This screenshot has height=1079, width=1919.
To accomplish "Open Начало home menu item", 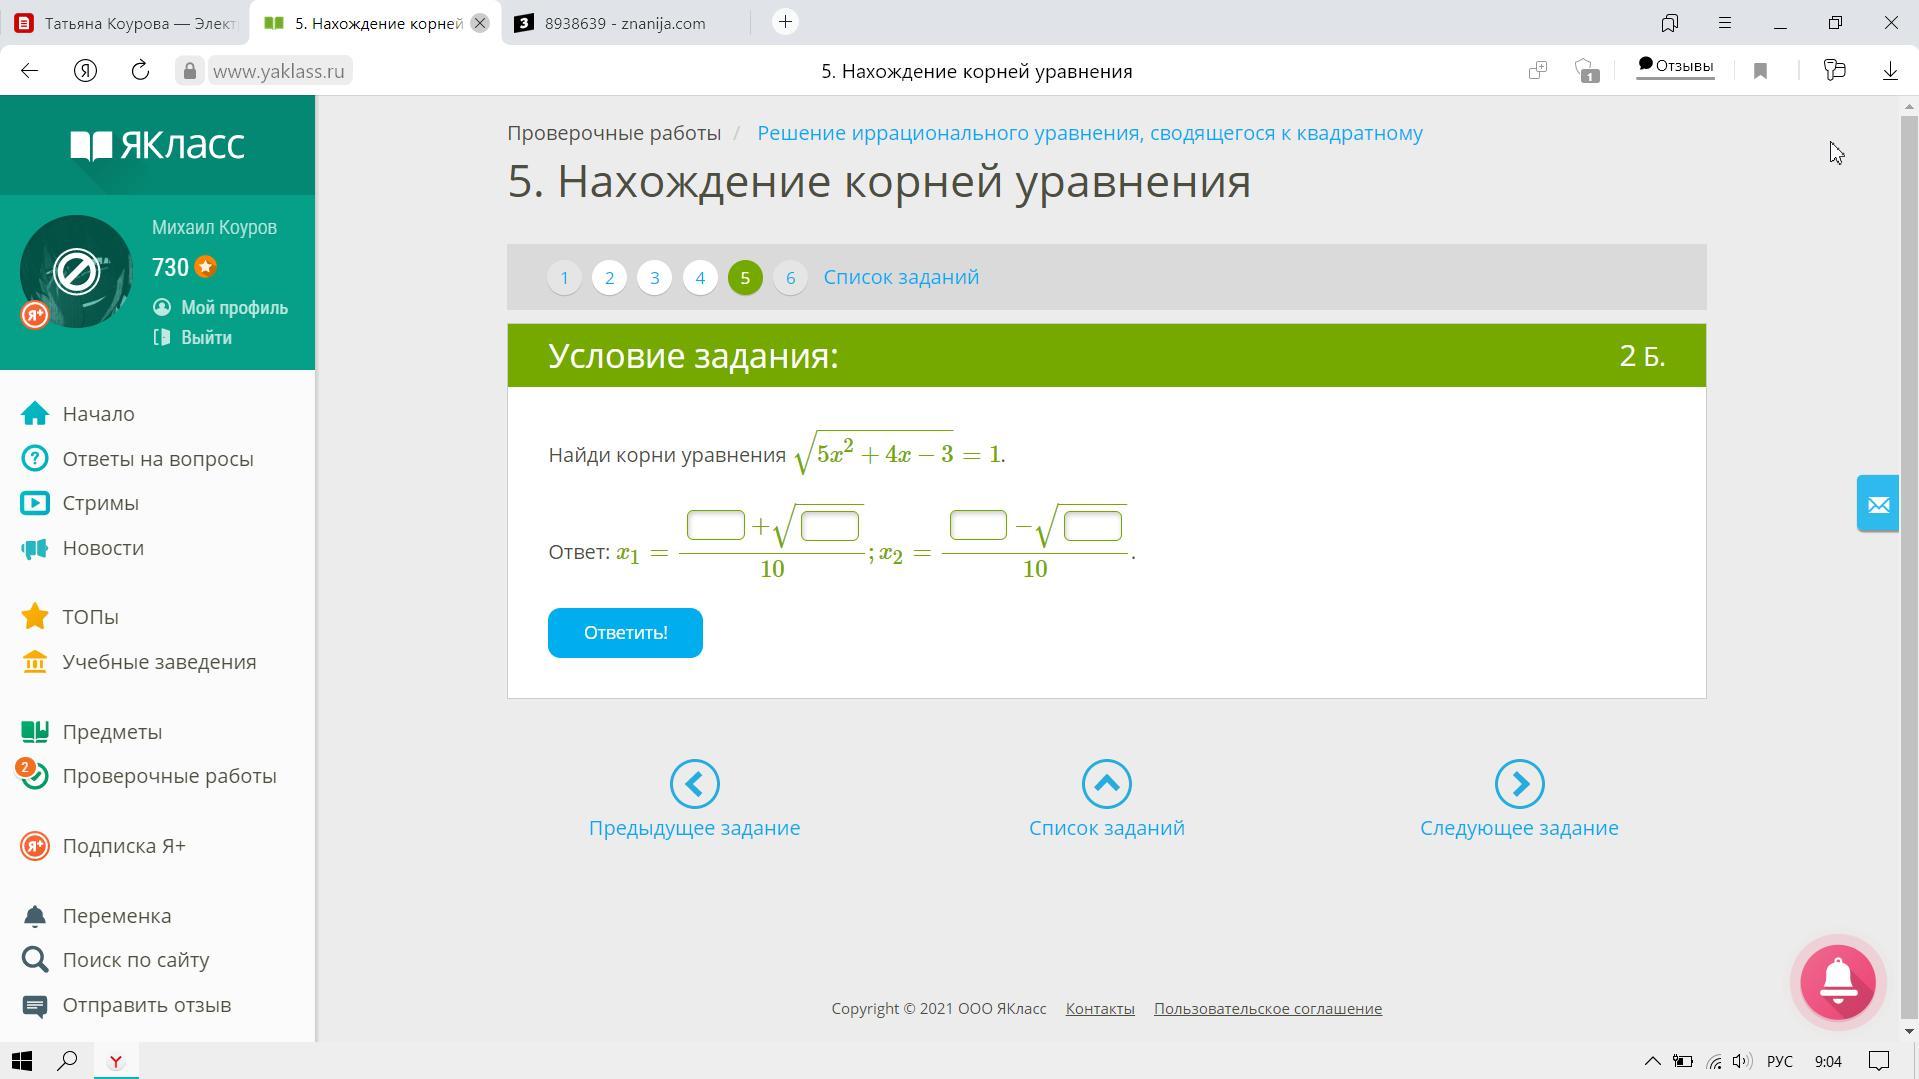I will pyautogui.click(x=98, y=414).
